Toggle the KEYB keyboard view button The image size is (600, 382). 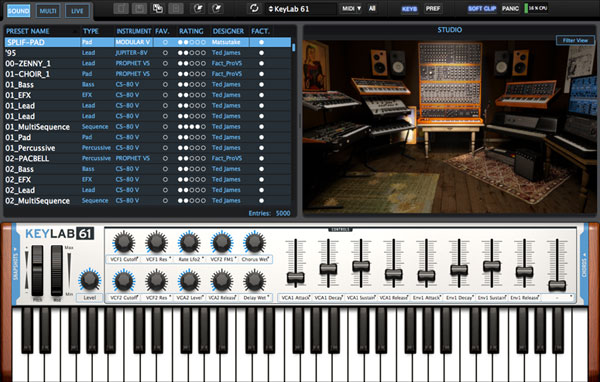pyautogui.click(x=409, y=8)
